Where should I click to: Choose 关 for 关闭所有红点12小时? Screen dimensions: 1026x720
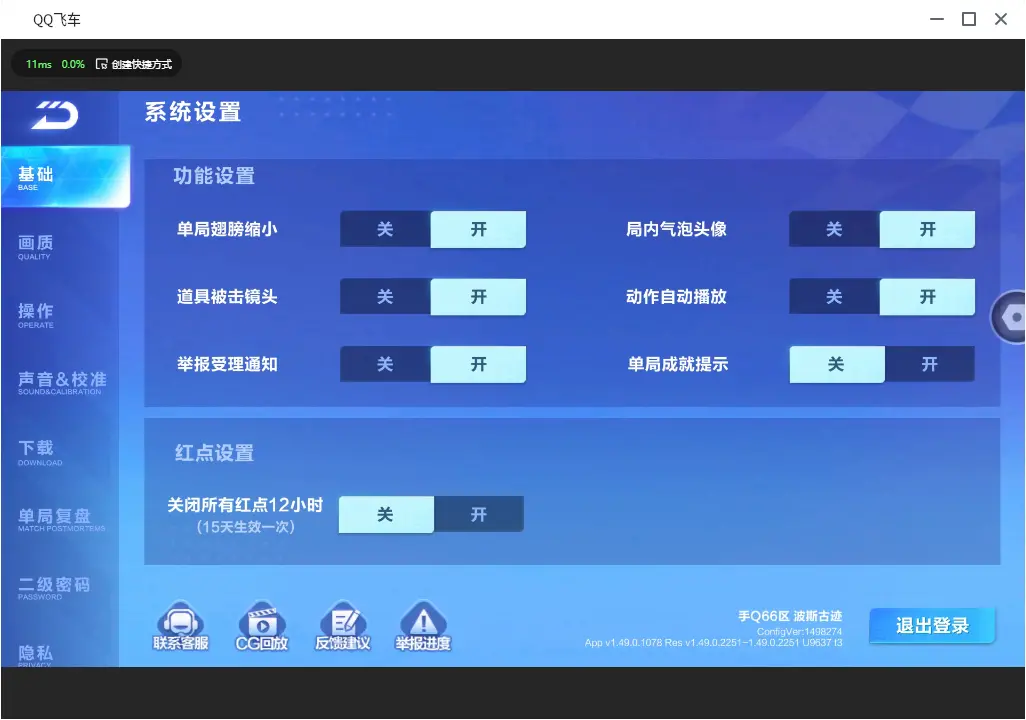pos(386,514)
